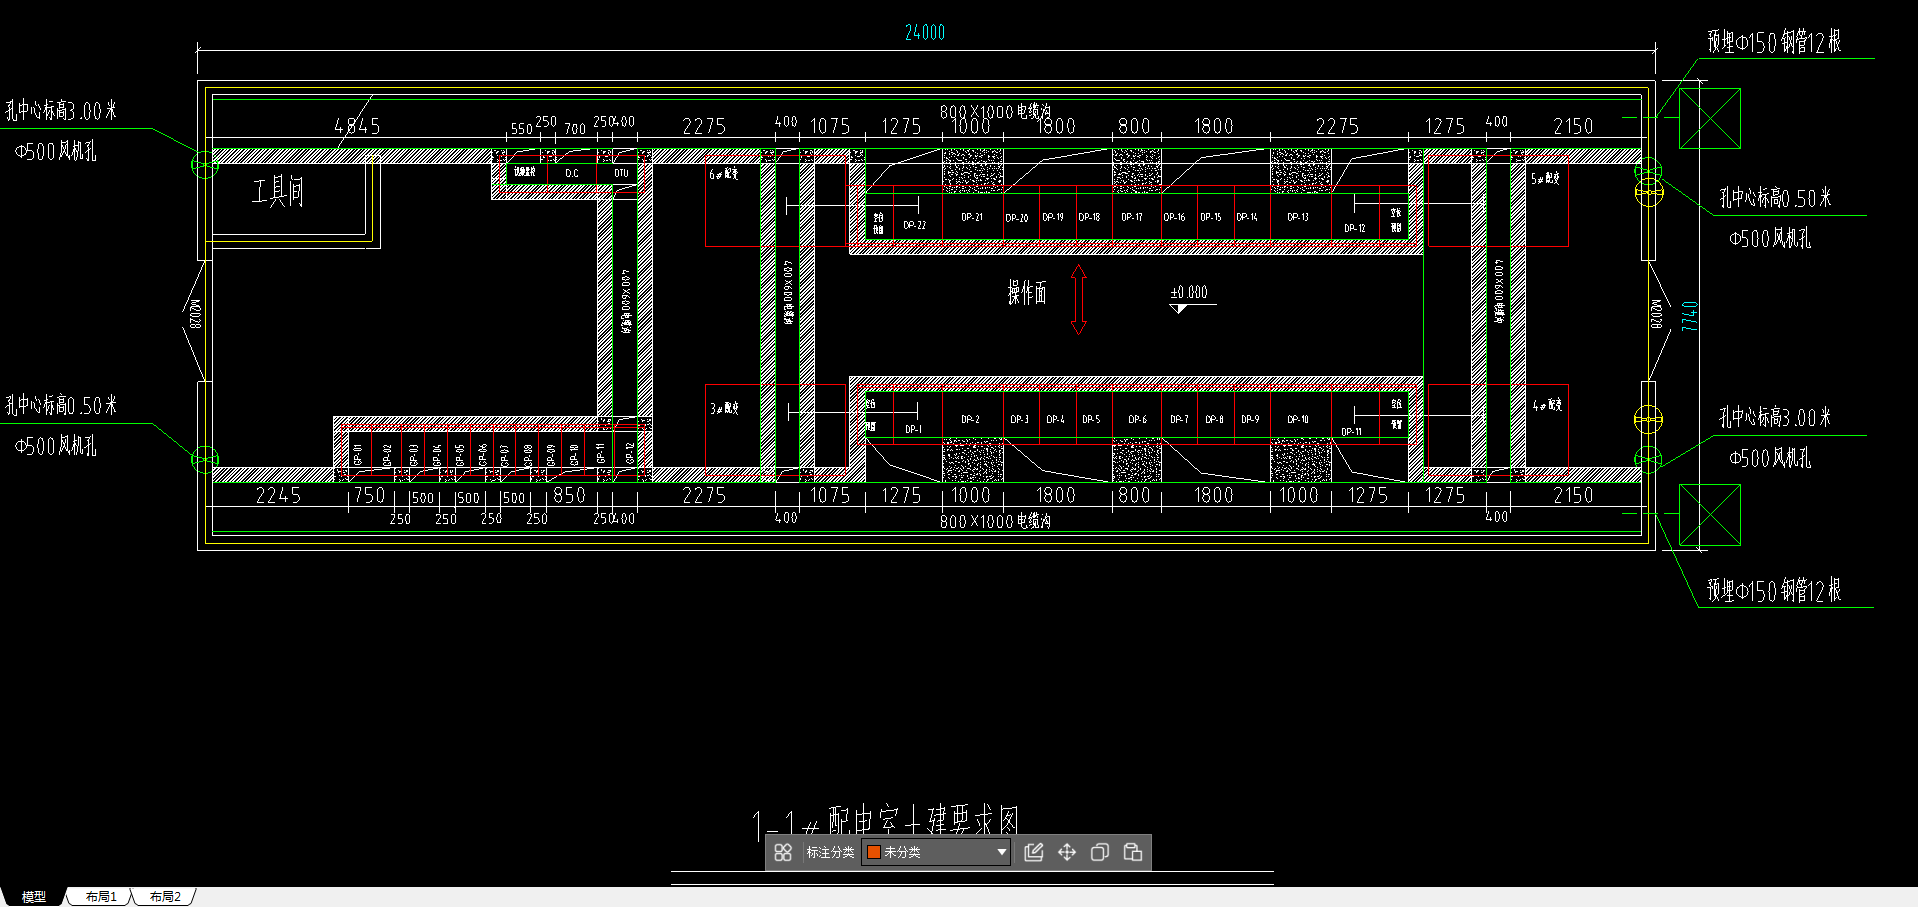Select the 3#配变 transformer label
This screenshot has width=1918, height=907.
724,408
